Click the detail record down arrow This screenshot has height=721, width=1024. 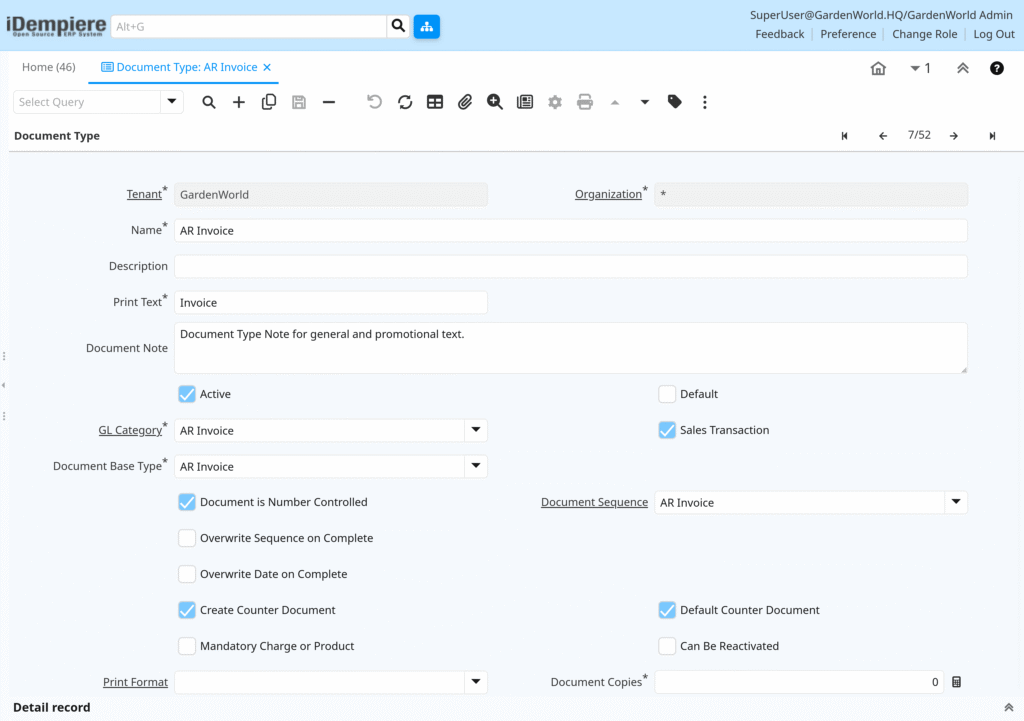click(645, 102)
